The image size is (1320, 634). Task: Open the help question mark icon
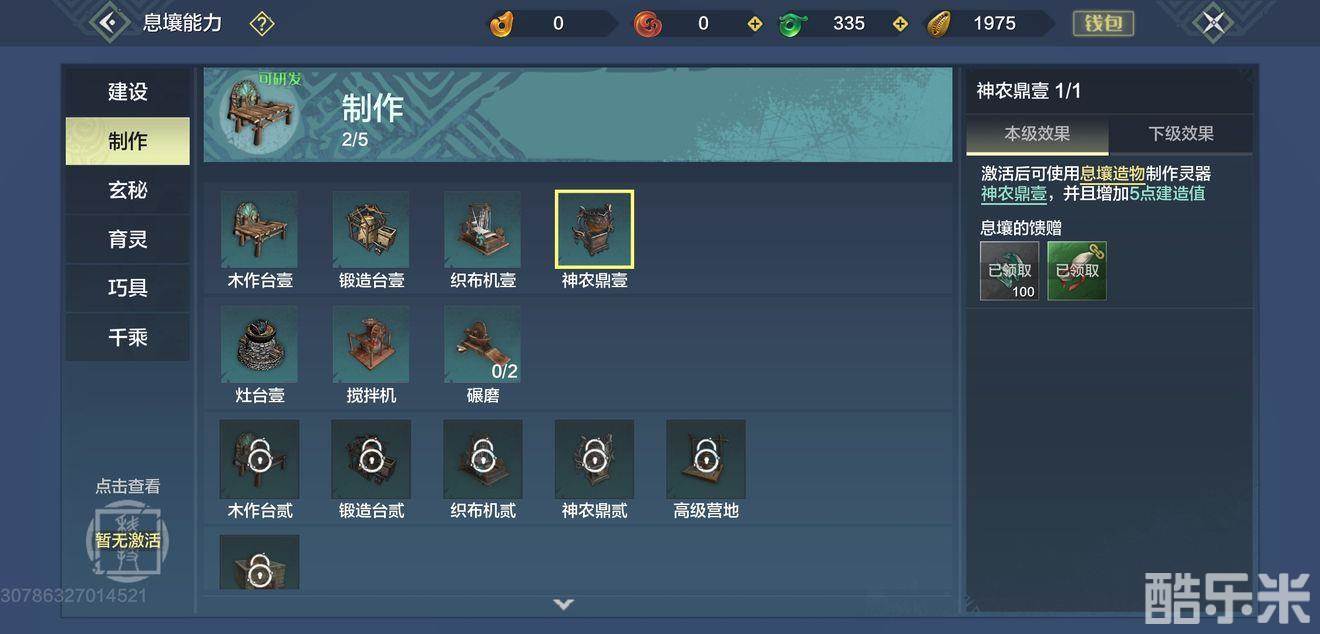point(262,23)
